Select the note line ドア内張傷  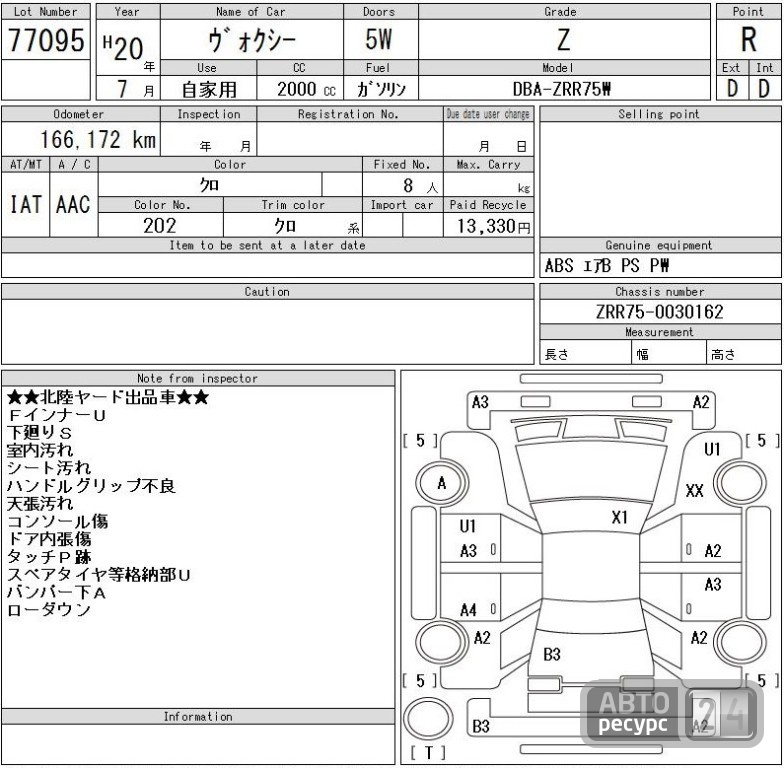49,539
